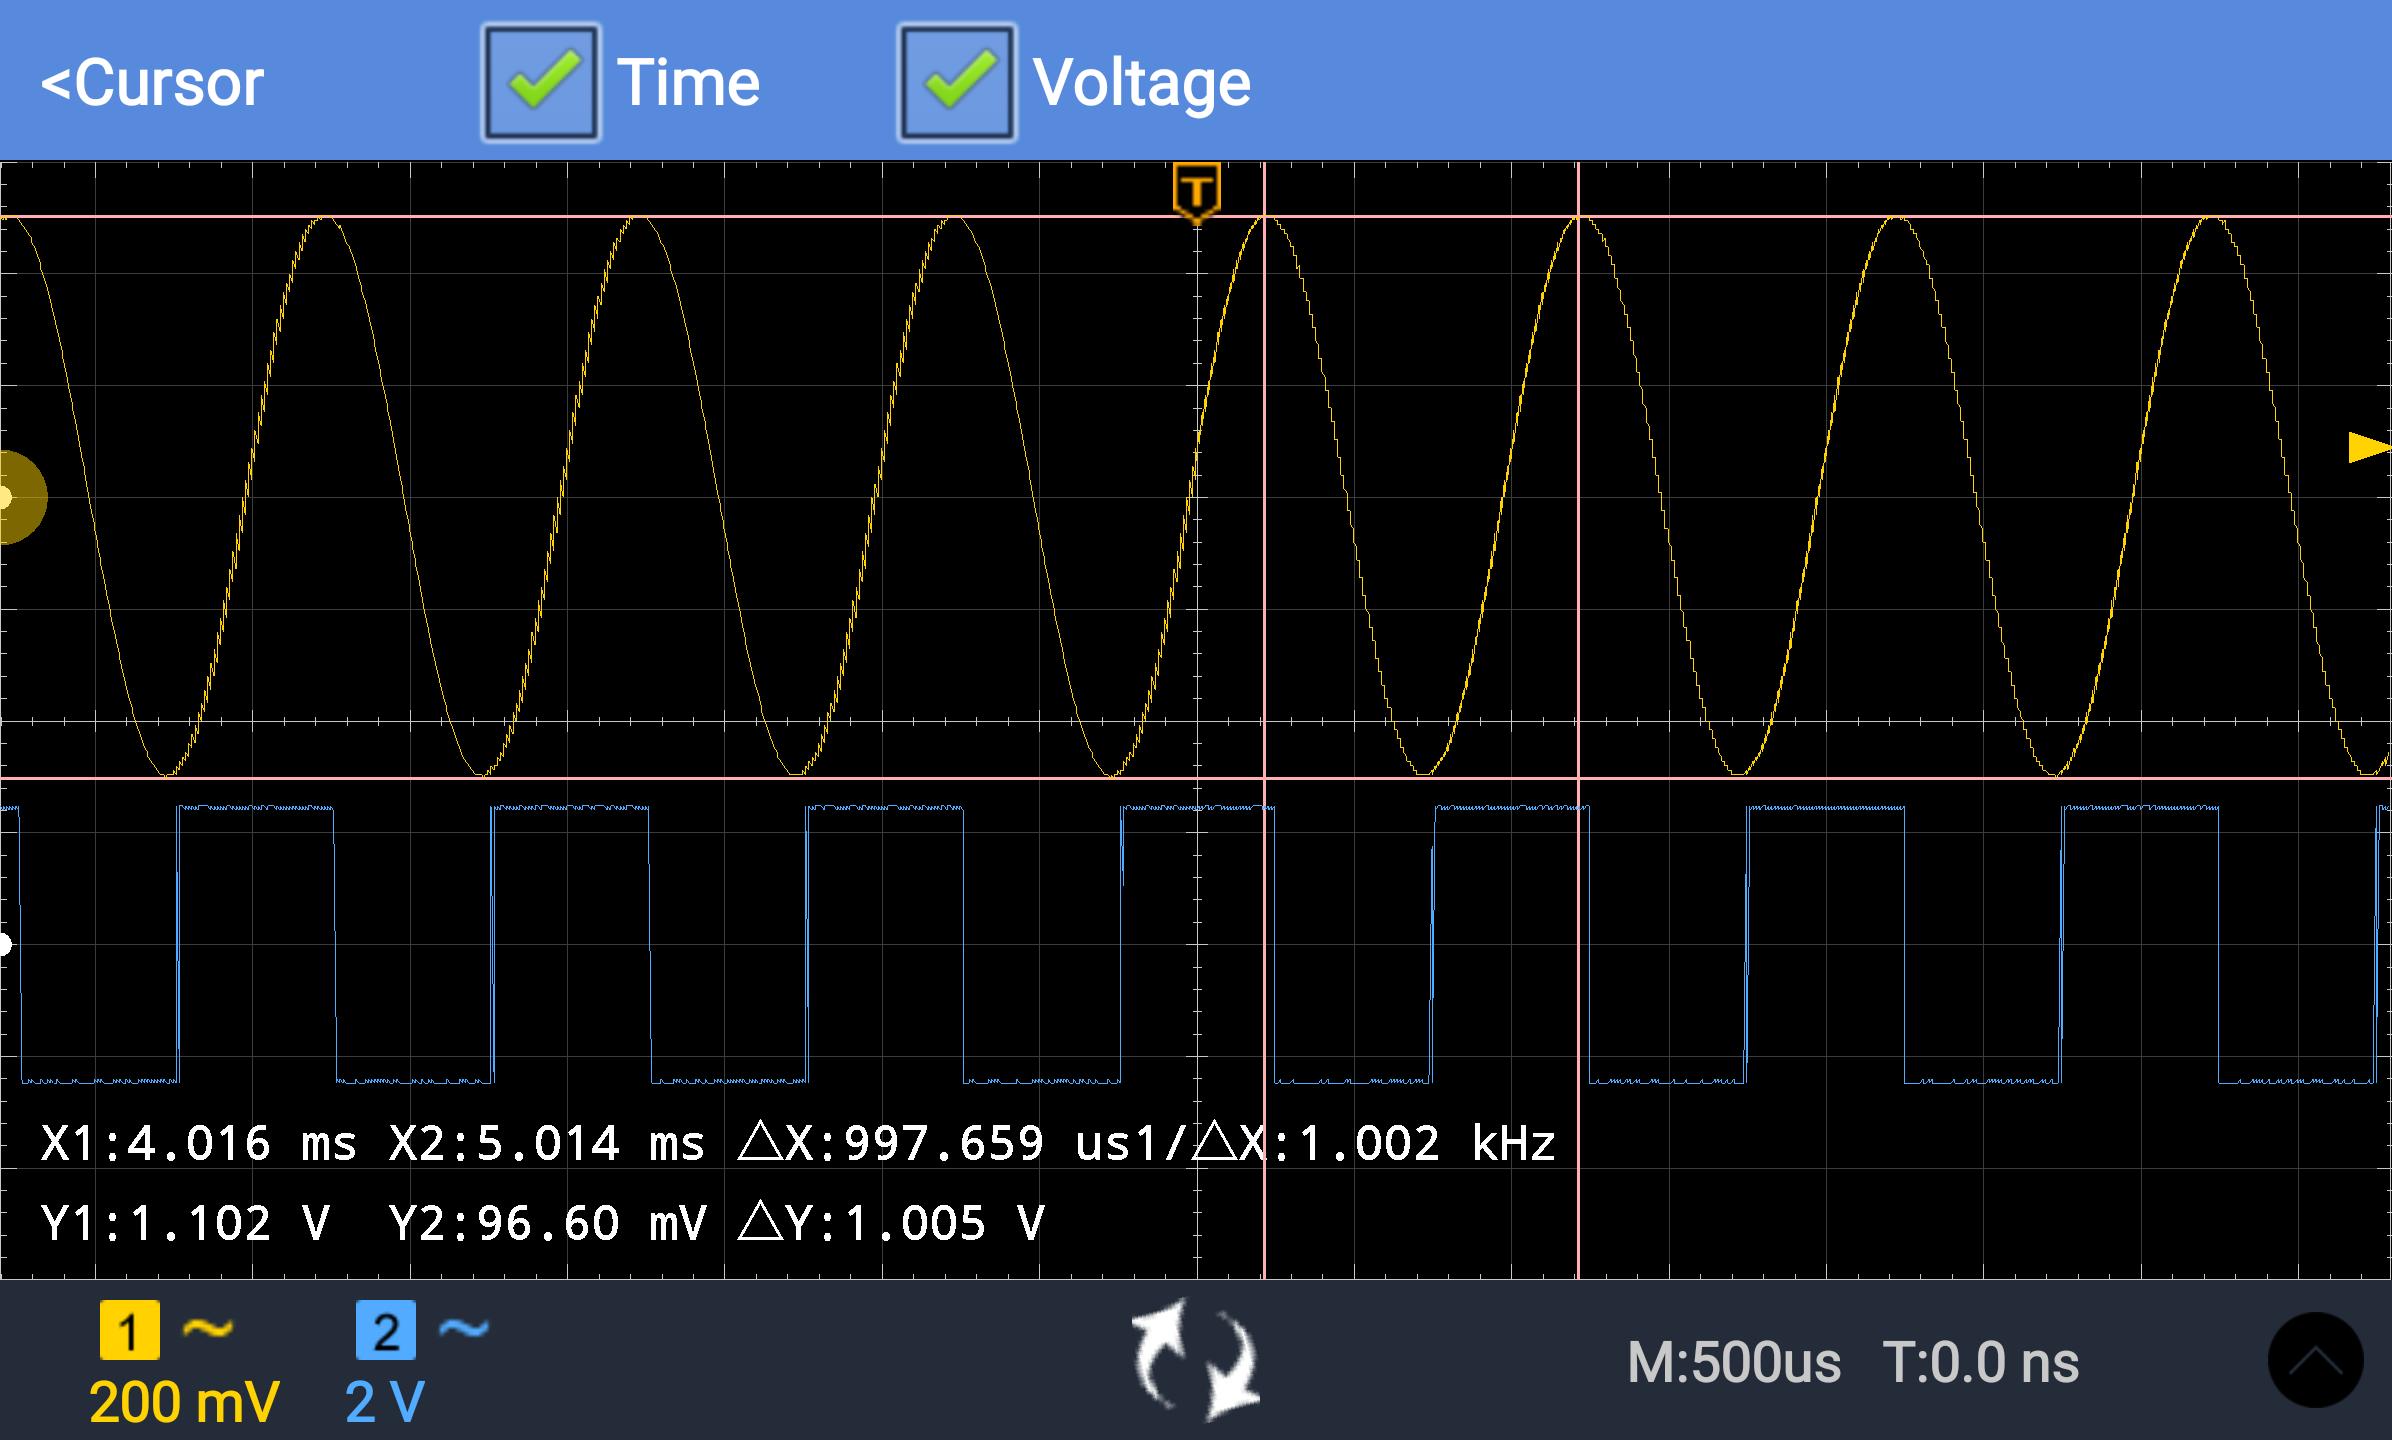Toggle channel 2 coupling wave icon
The image size is (2392, 1440).
pyautogui.click(x=464, y=1328)
